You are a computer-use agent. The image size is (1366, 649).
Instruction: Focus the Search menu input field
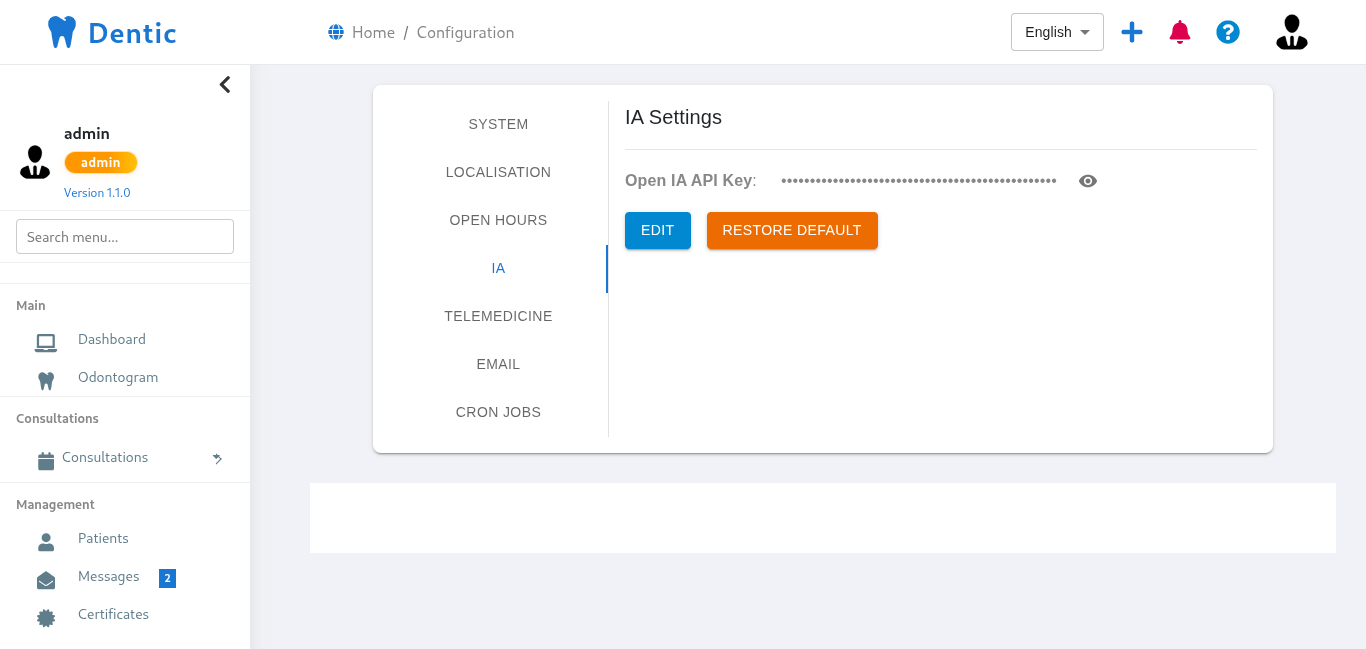125,237
